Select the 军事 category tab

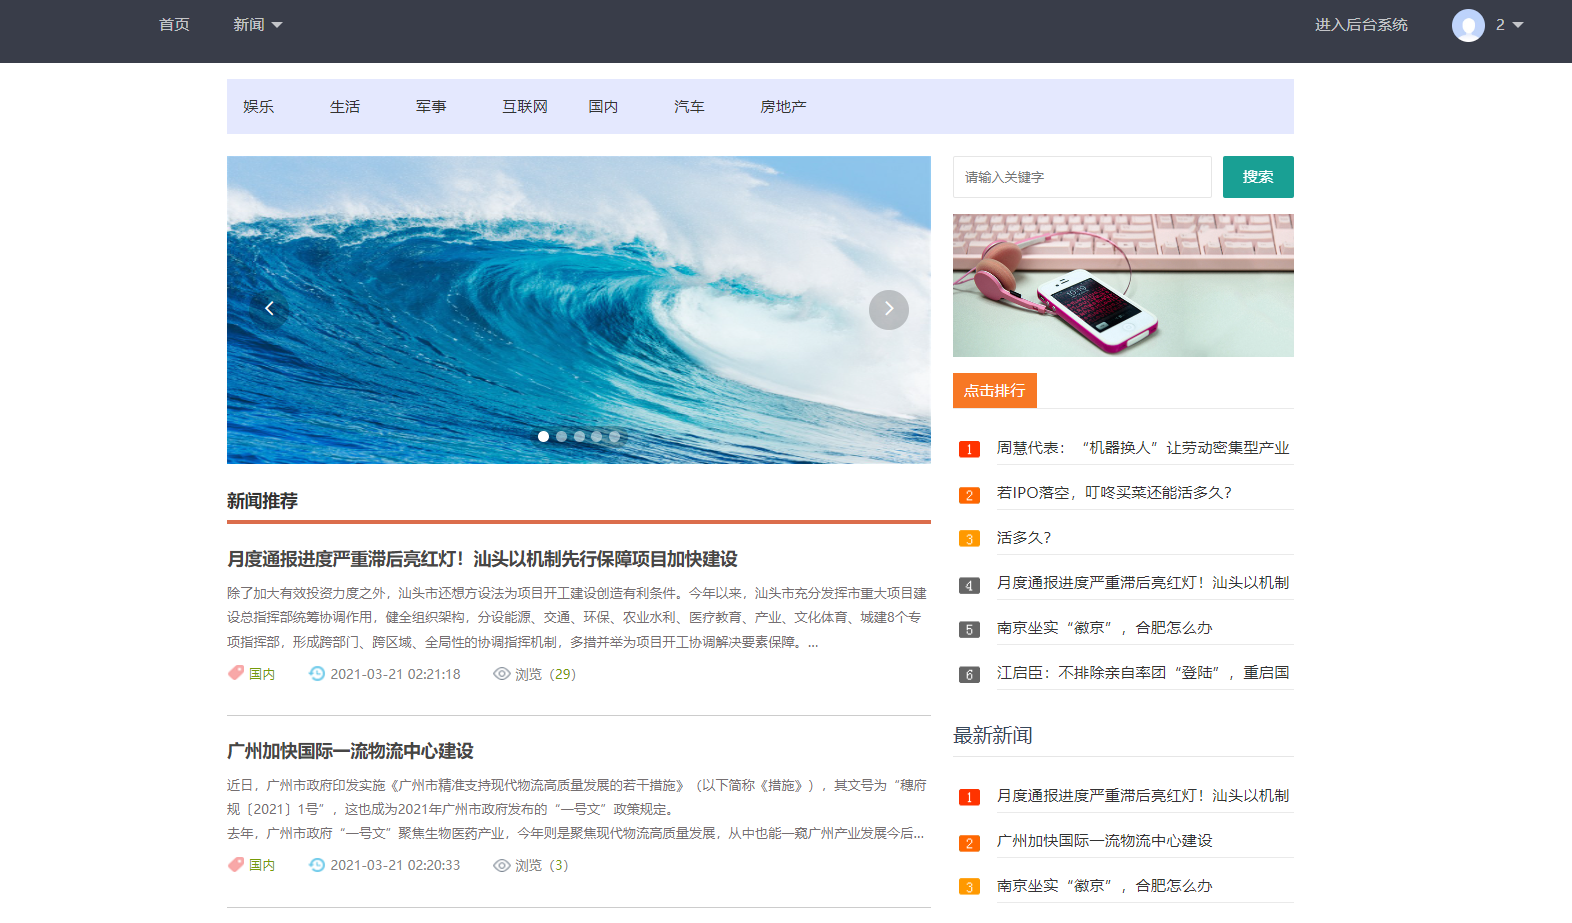click(431, 106)
